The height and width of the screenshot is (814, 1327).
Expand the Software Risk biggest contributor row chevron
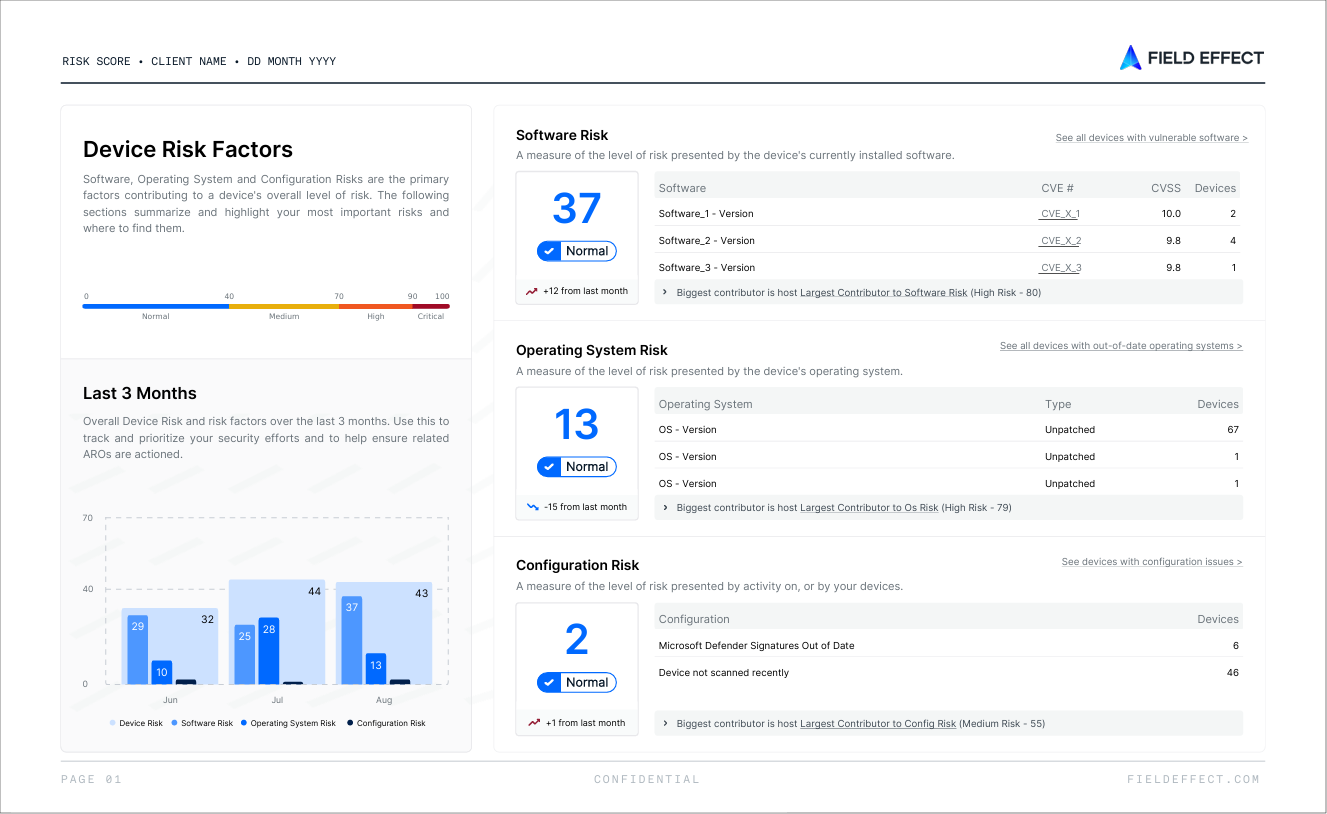666,293
